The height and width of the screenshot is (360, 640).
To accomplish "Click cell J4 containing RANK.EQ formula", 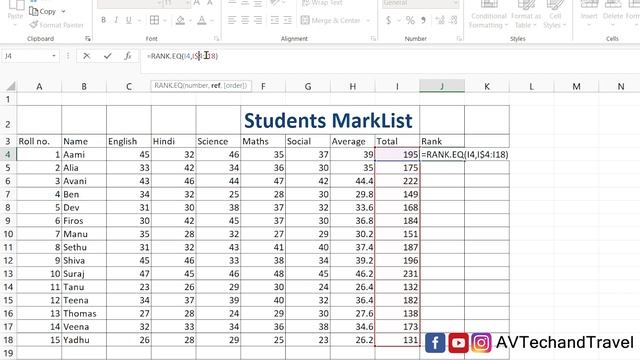I will pos(442,154).
